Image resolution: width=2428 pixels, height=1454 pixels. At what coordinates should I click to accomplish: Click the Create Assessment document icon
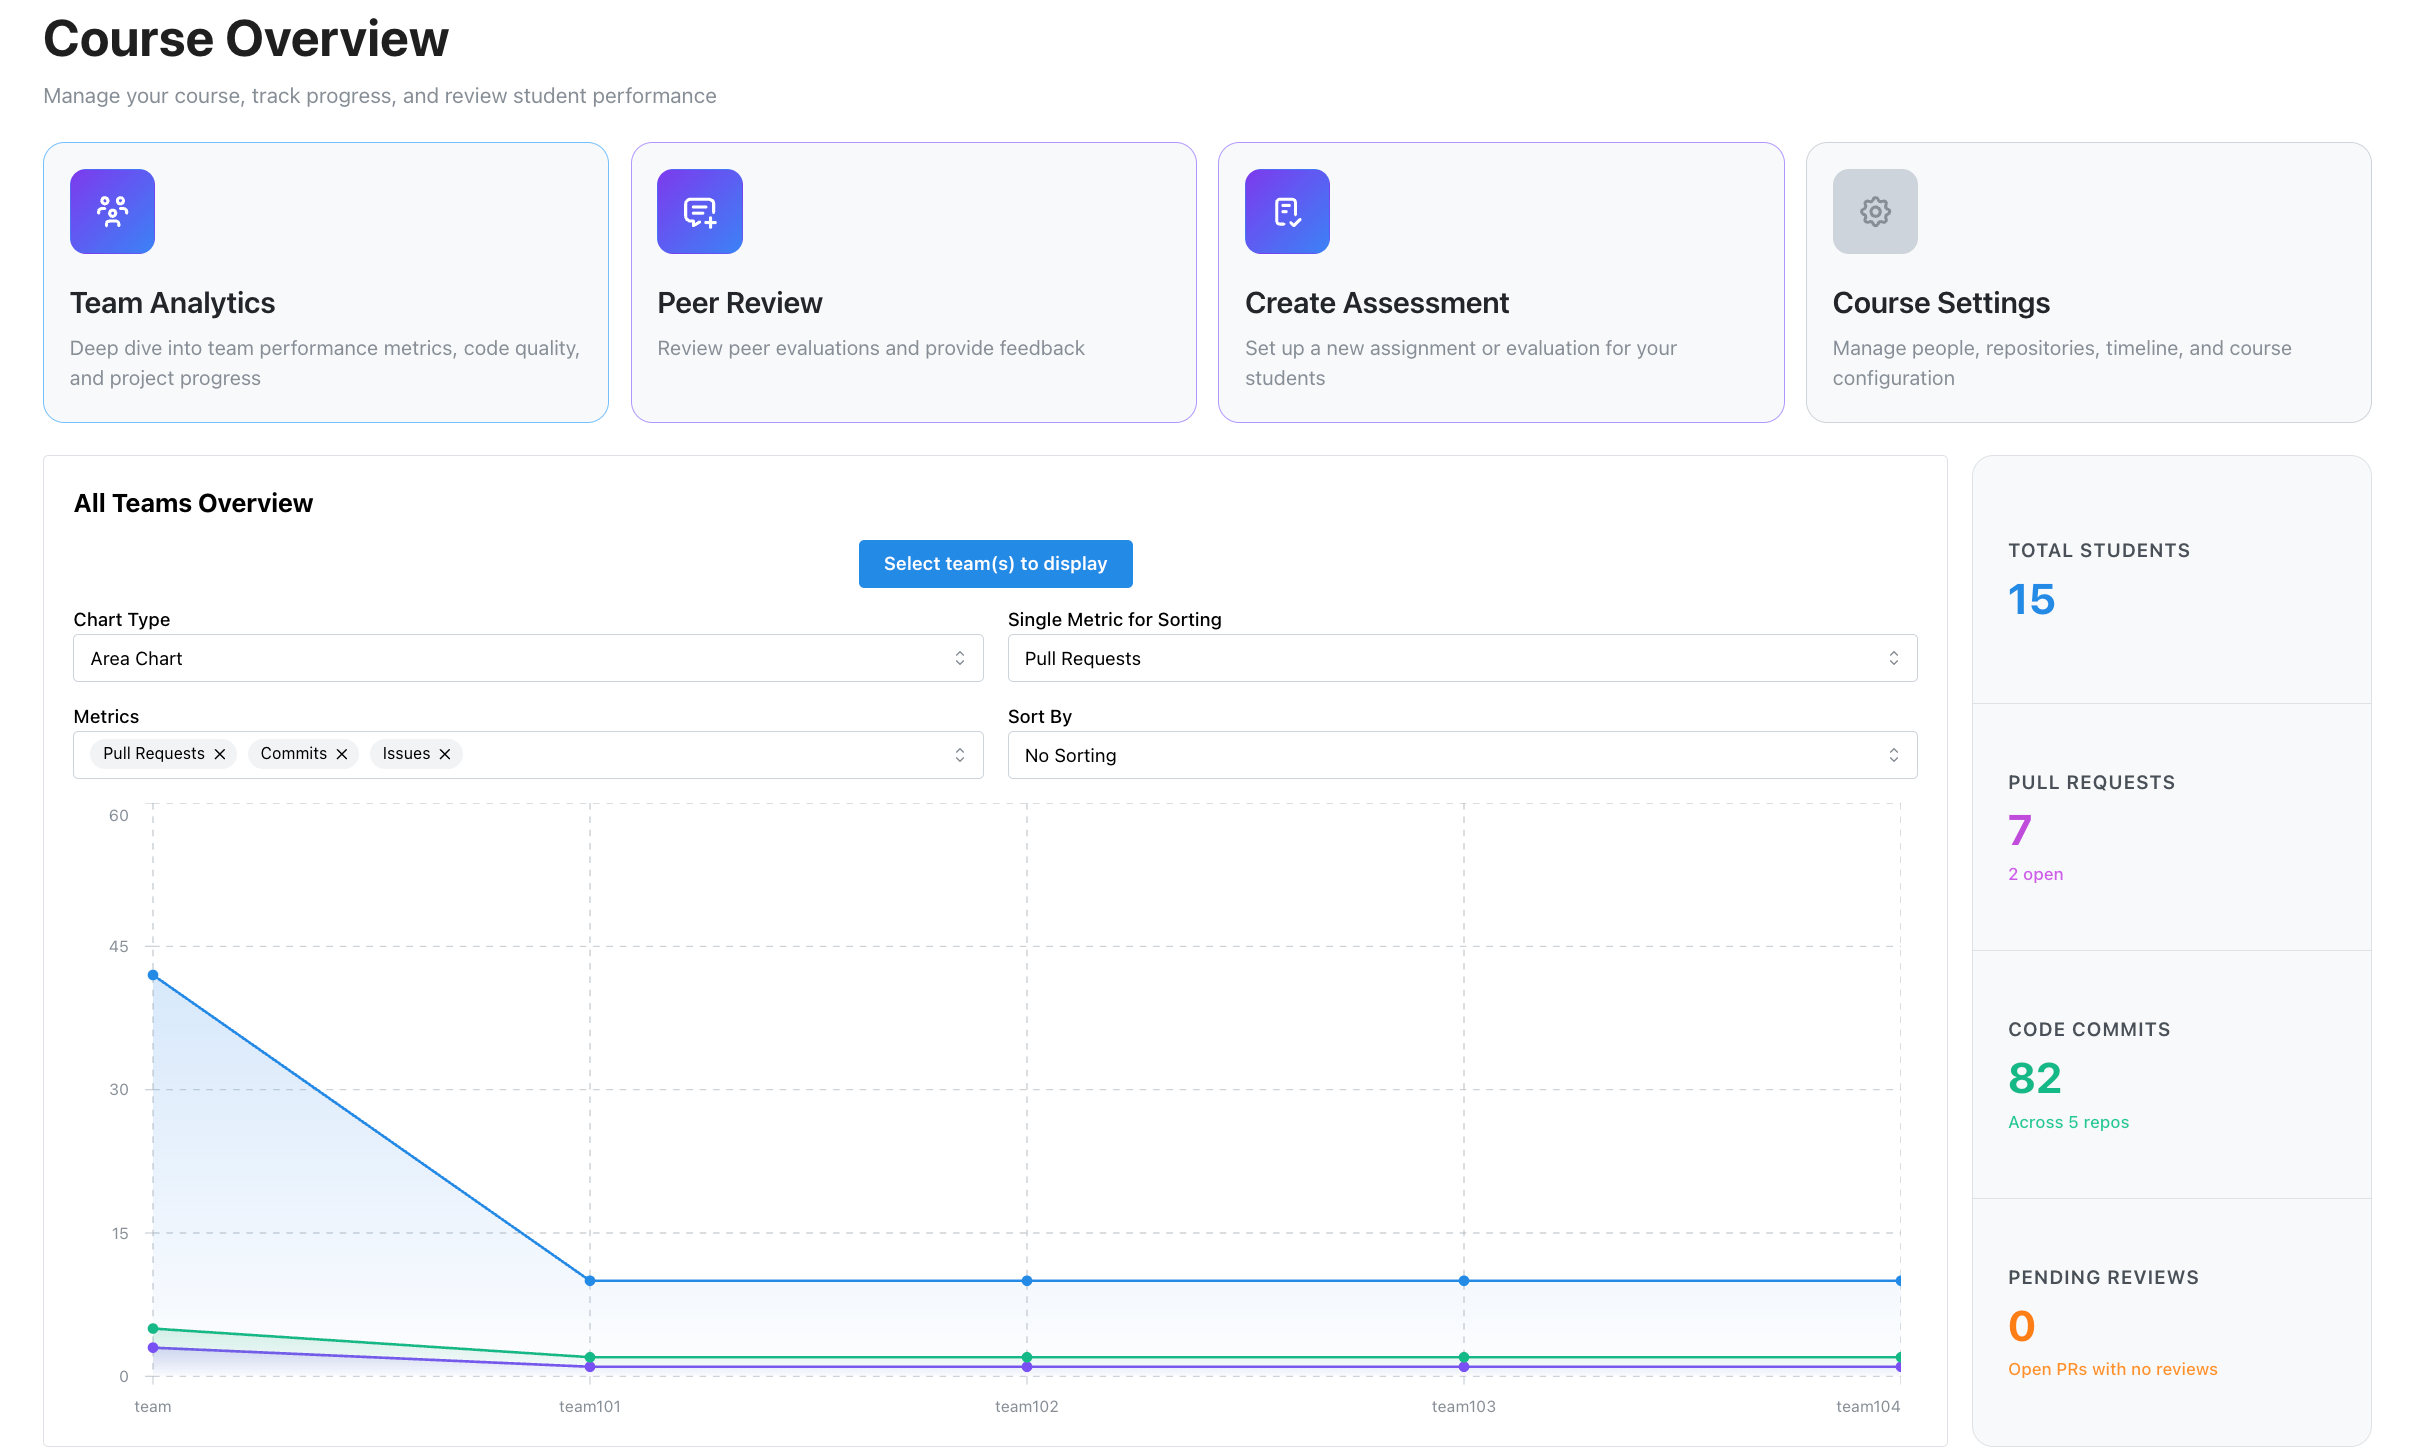point(1287,211)
